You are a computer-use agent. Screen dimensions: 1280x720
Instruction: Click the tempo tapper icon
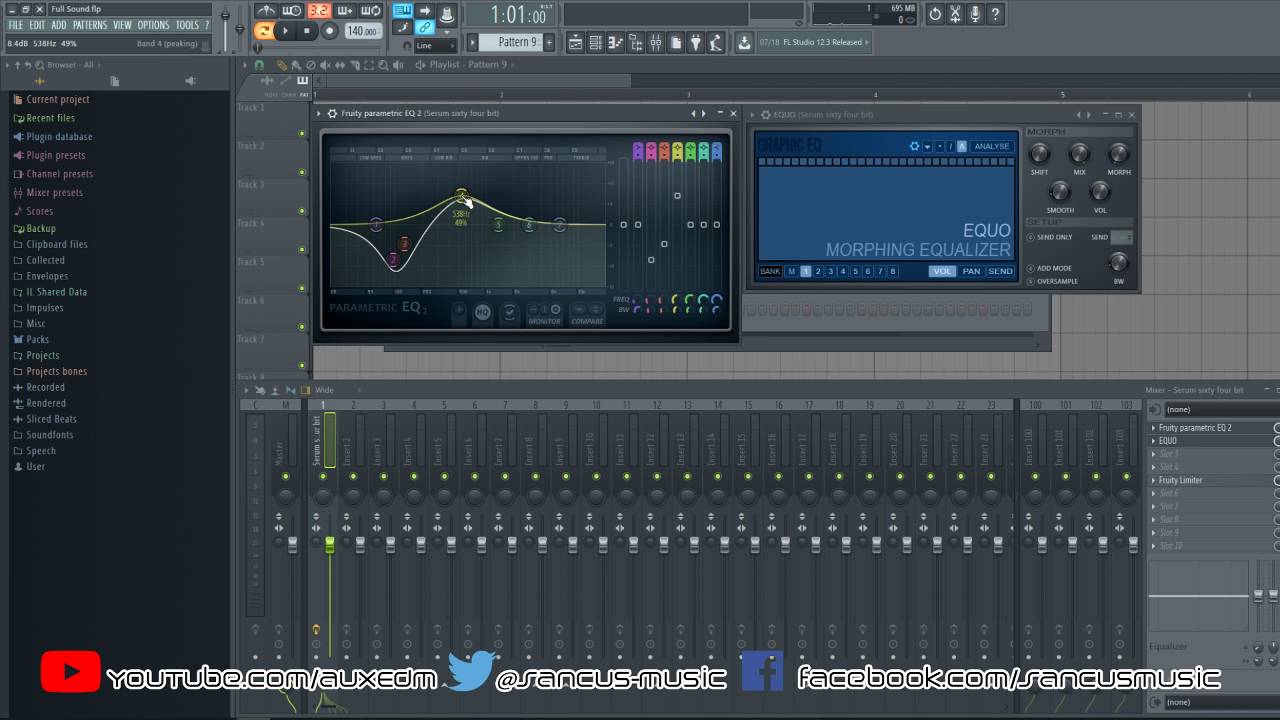(716, 42)
